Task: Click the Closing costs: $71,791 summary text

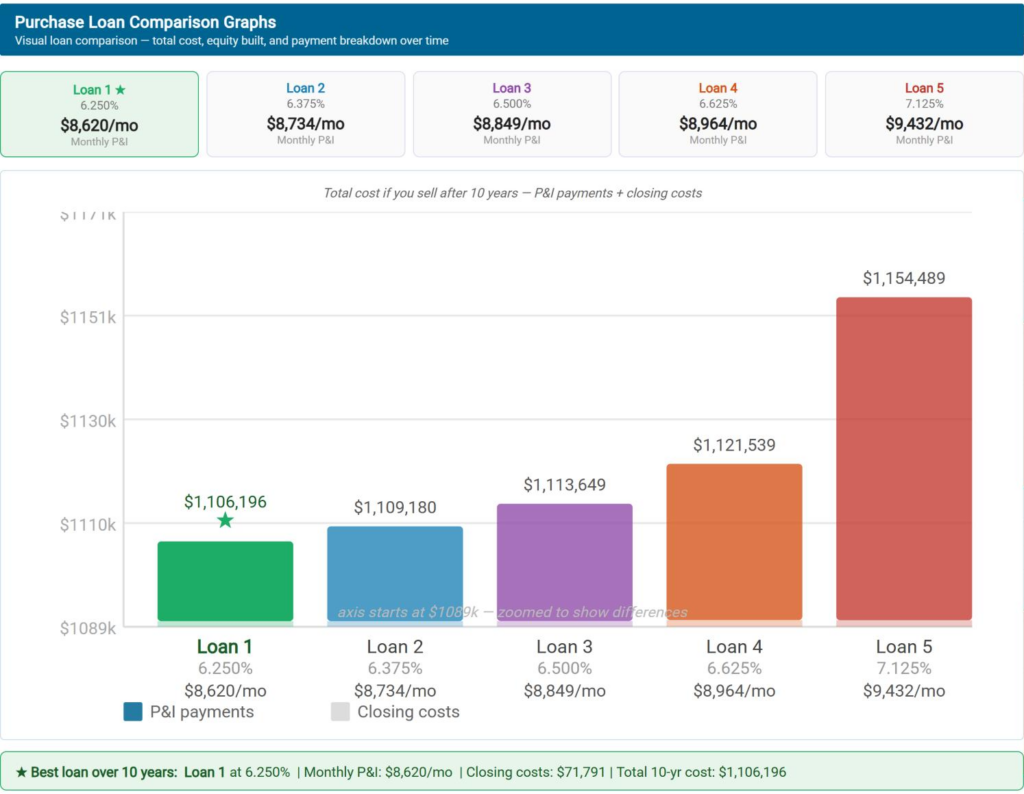Action: [536, 772]
